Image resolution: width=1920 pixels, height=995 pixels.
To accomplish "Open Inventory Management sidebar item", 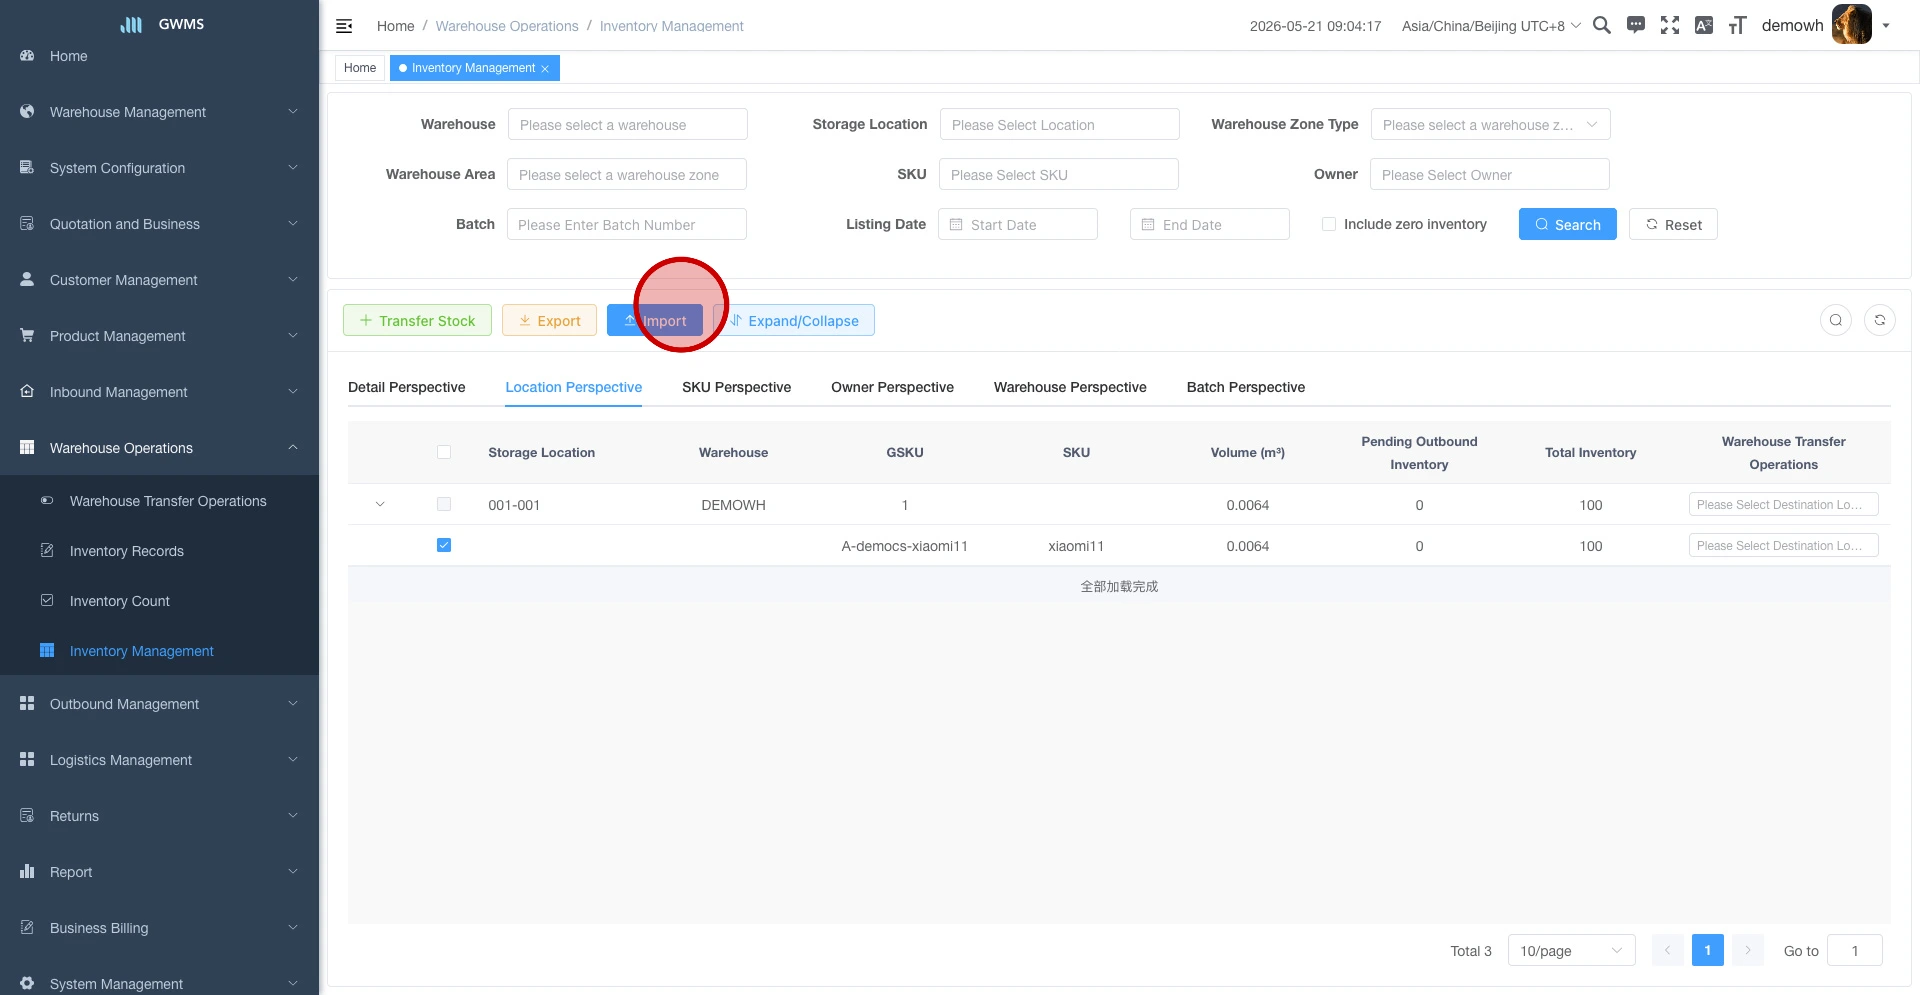I will click(160, 650).
